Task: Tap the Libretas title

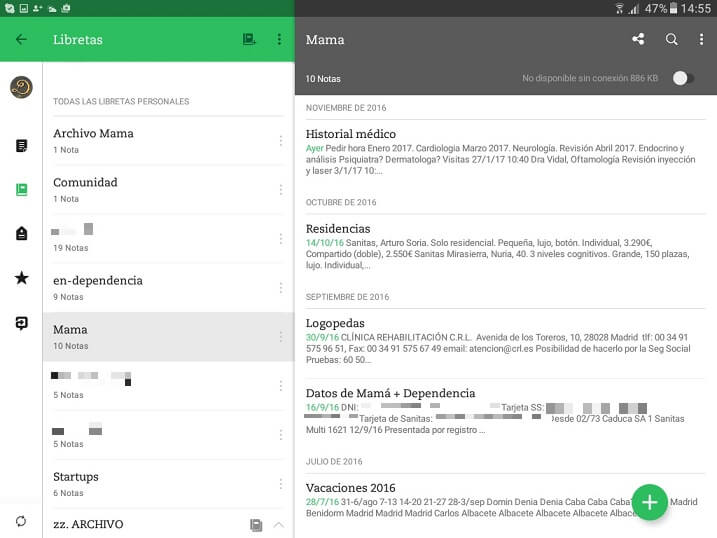Action: click(x=78, y=40)
